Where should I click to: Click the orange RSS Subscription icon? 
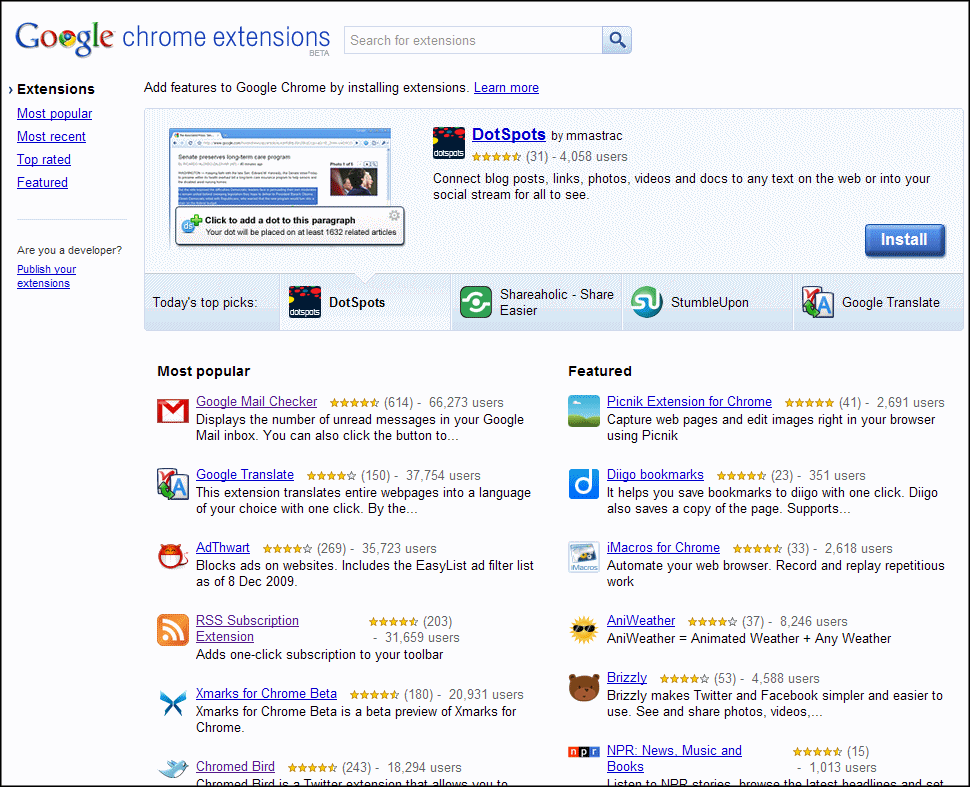(x=173, y=630)
